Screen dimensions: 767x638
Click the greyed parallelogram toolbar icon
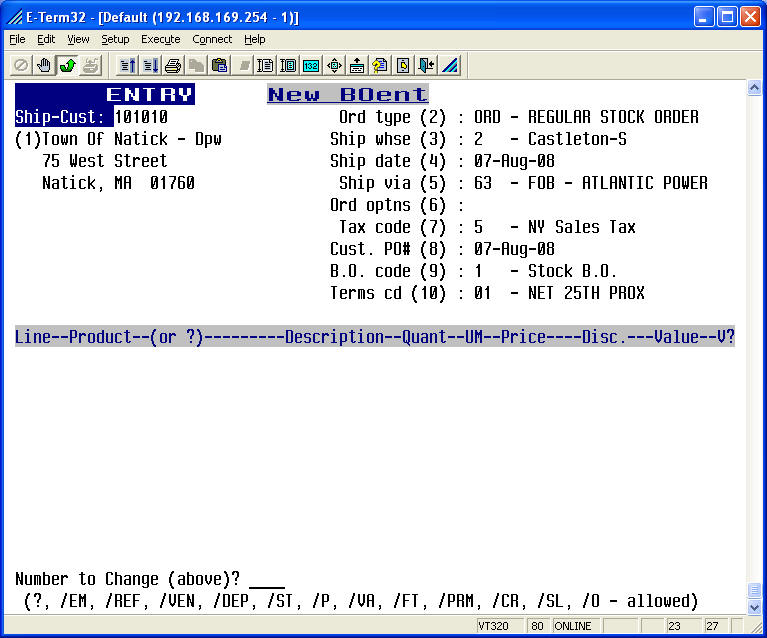pos(243,65)
